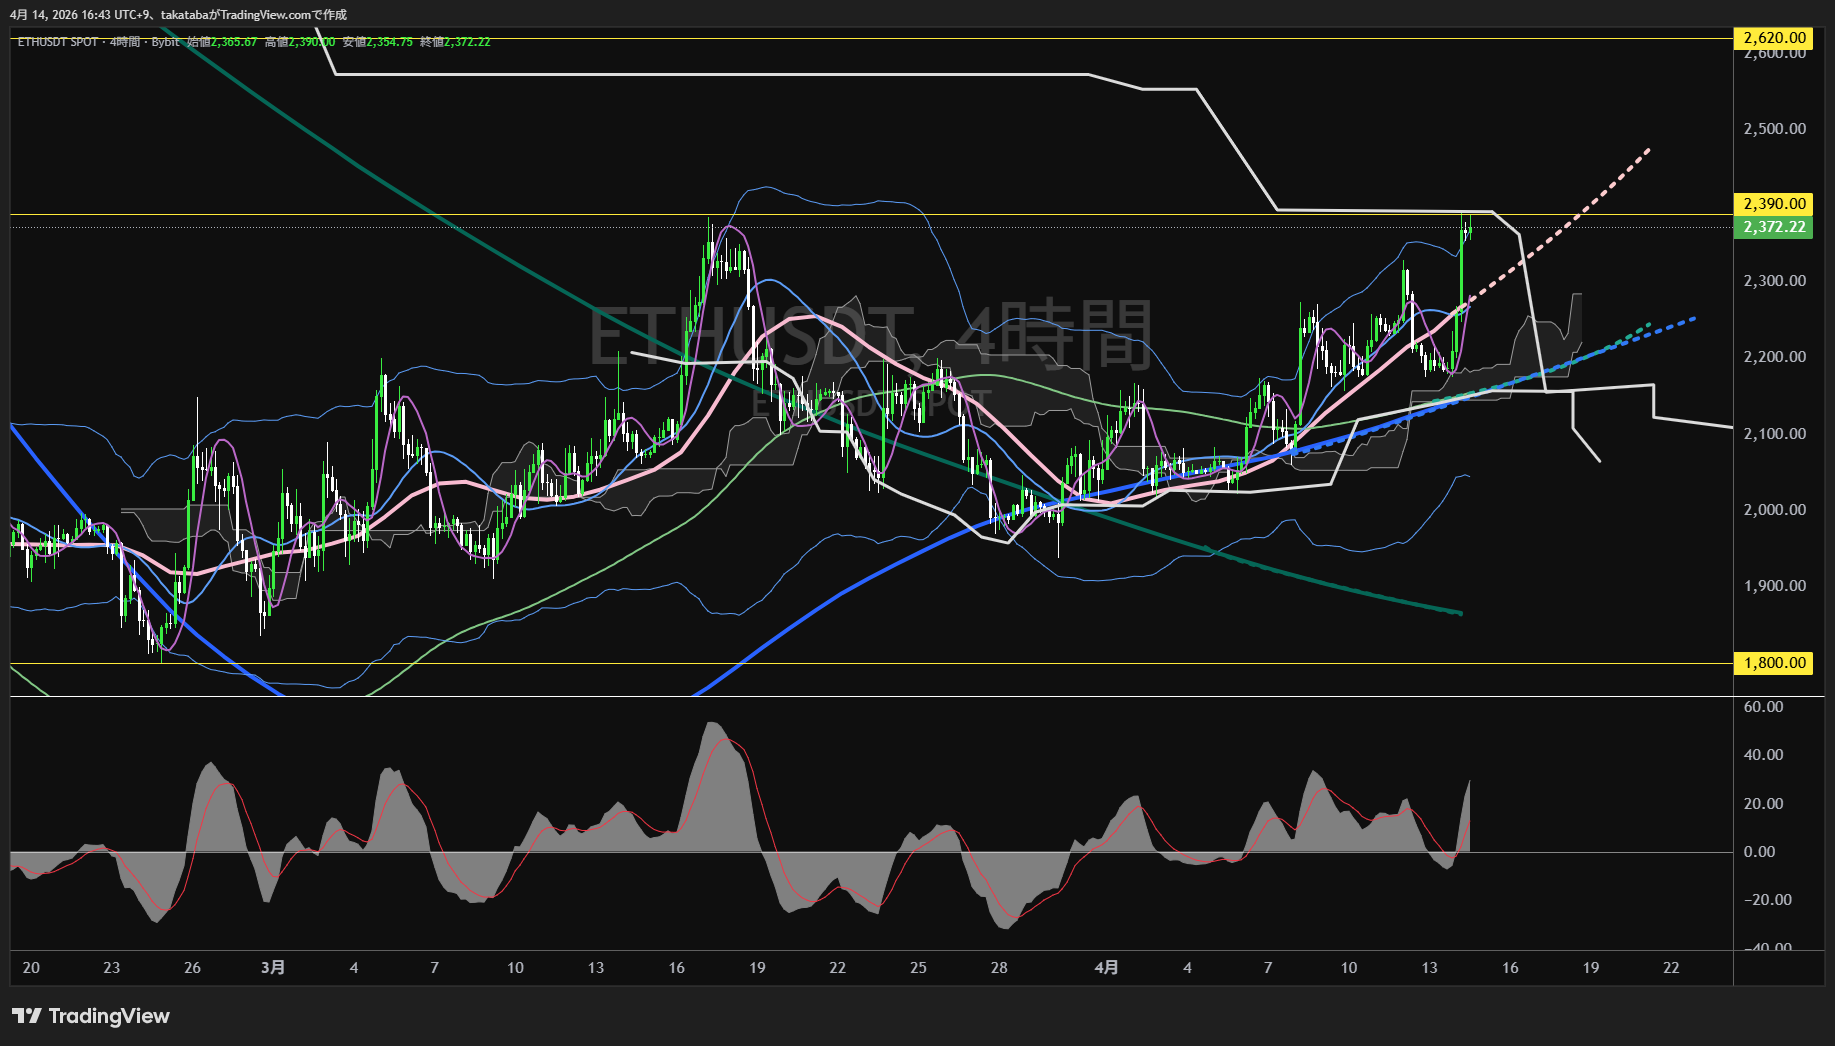The image size is (1835, 1046).
Task: Click the 2,000.00 tick on price axis
Action: (x=1774, y=510)
